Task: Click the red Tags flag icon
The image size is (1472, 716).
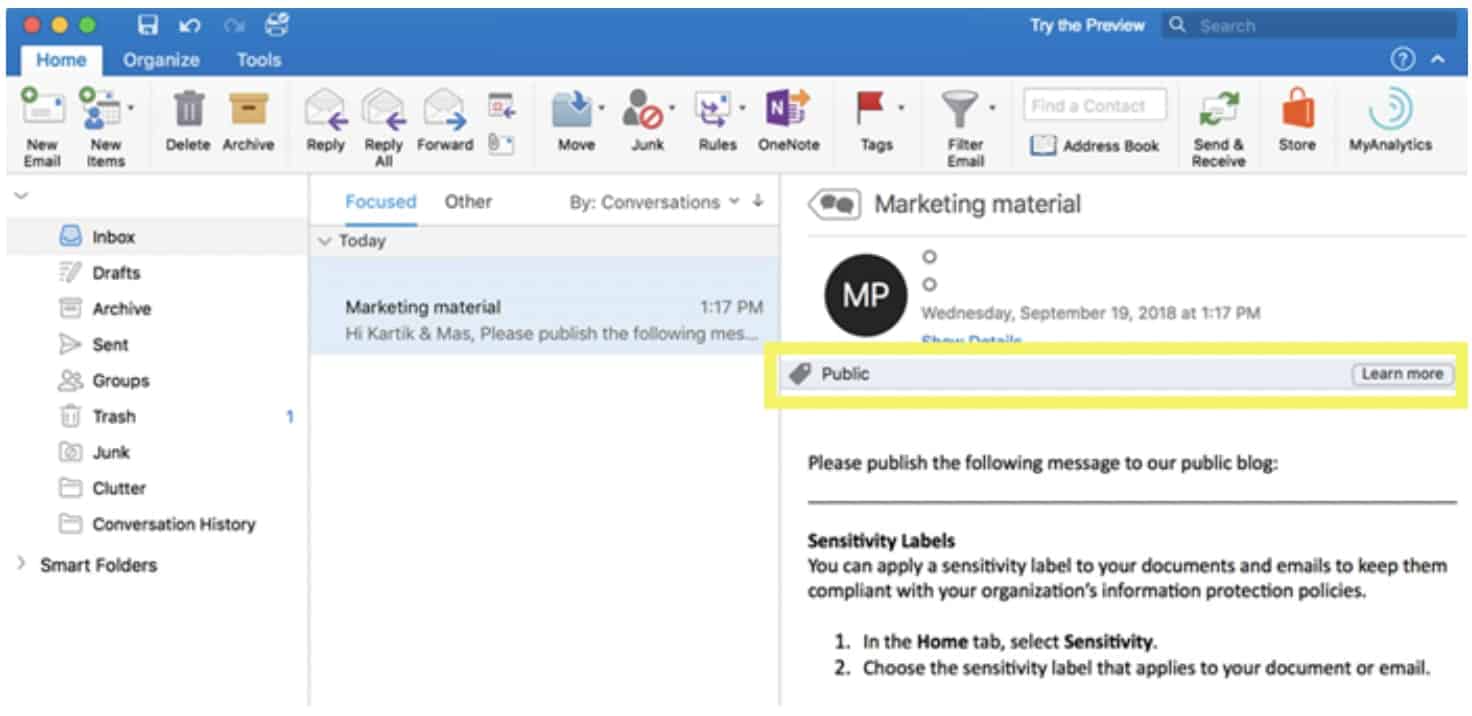Action: pos(870,109)
